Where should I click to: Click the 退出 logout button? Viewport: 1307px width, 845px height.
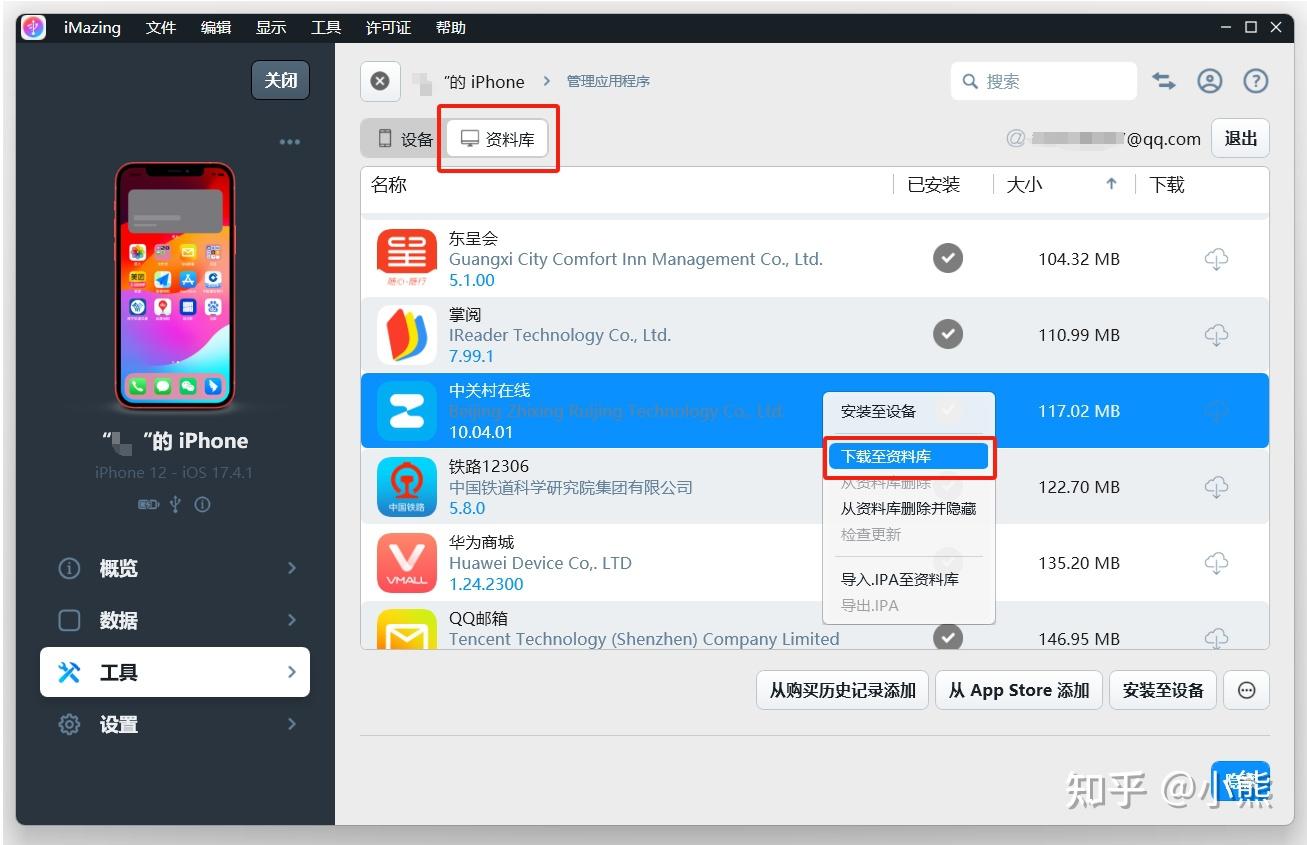(x=1239, y=138)
